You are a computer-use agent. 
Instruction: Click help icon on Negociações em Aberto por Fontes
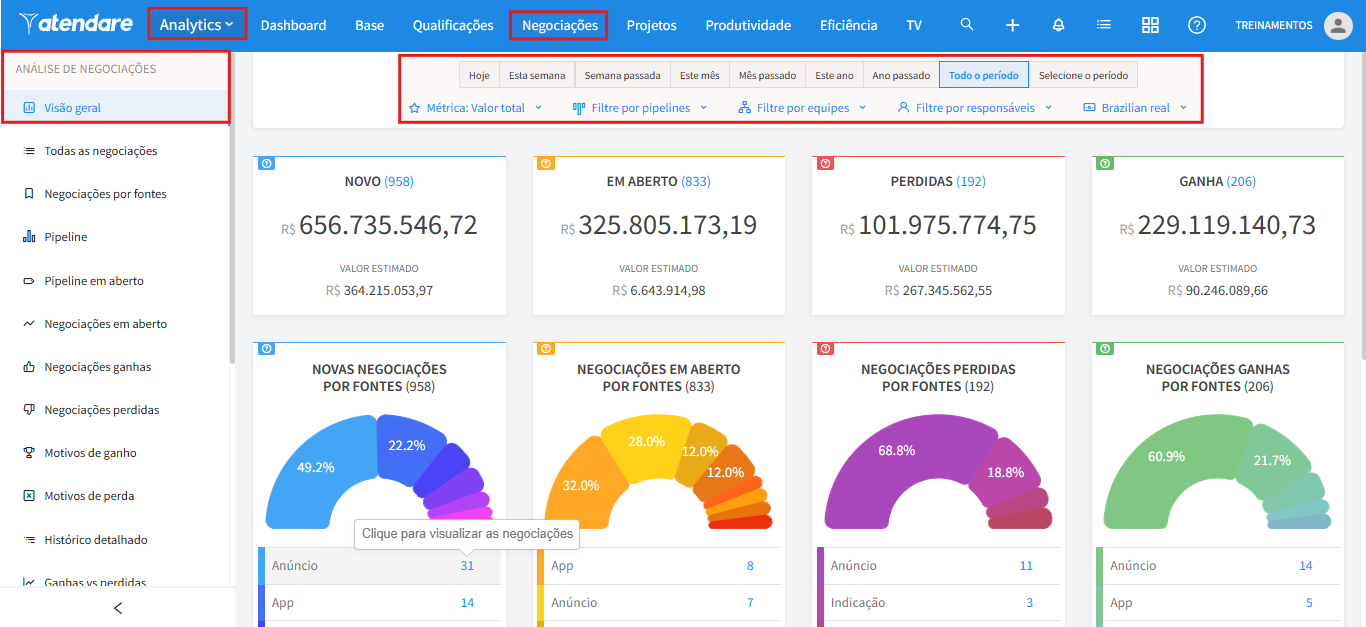(546, 348)
